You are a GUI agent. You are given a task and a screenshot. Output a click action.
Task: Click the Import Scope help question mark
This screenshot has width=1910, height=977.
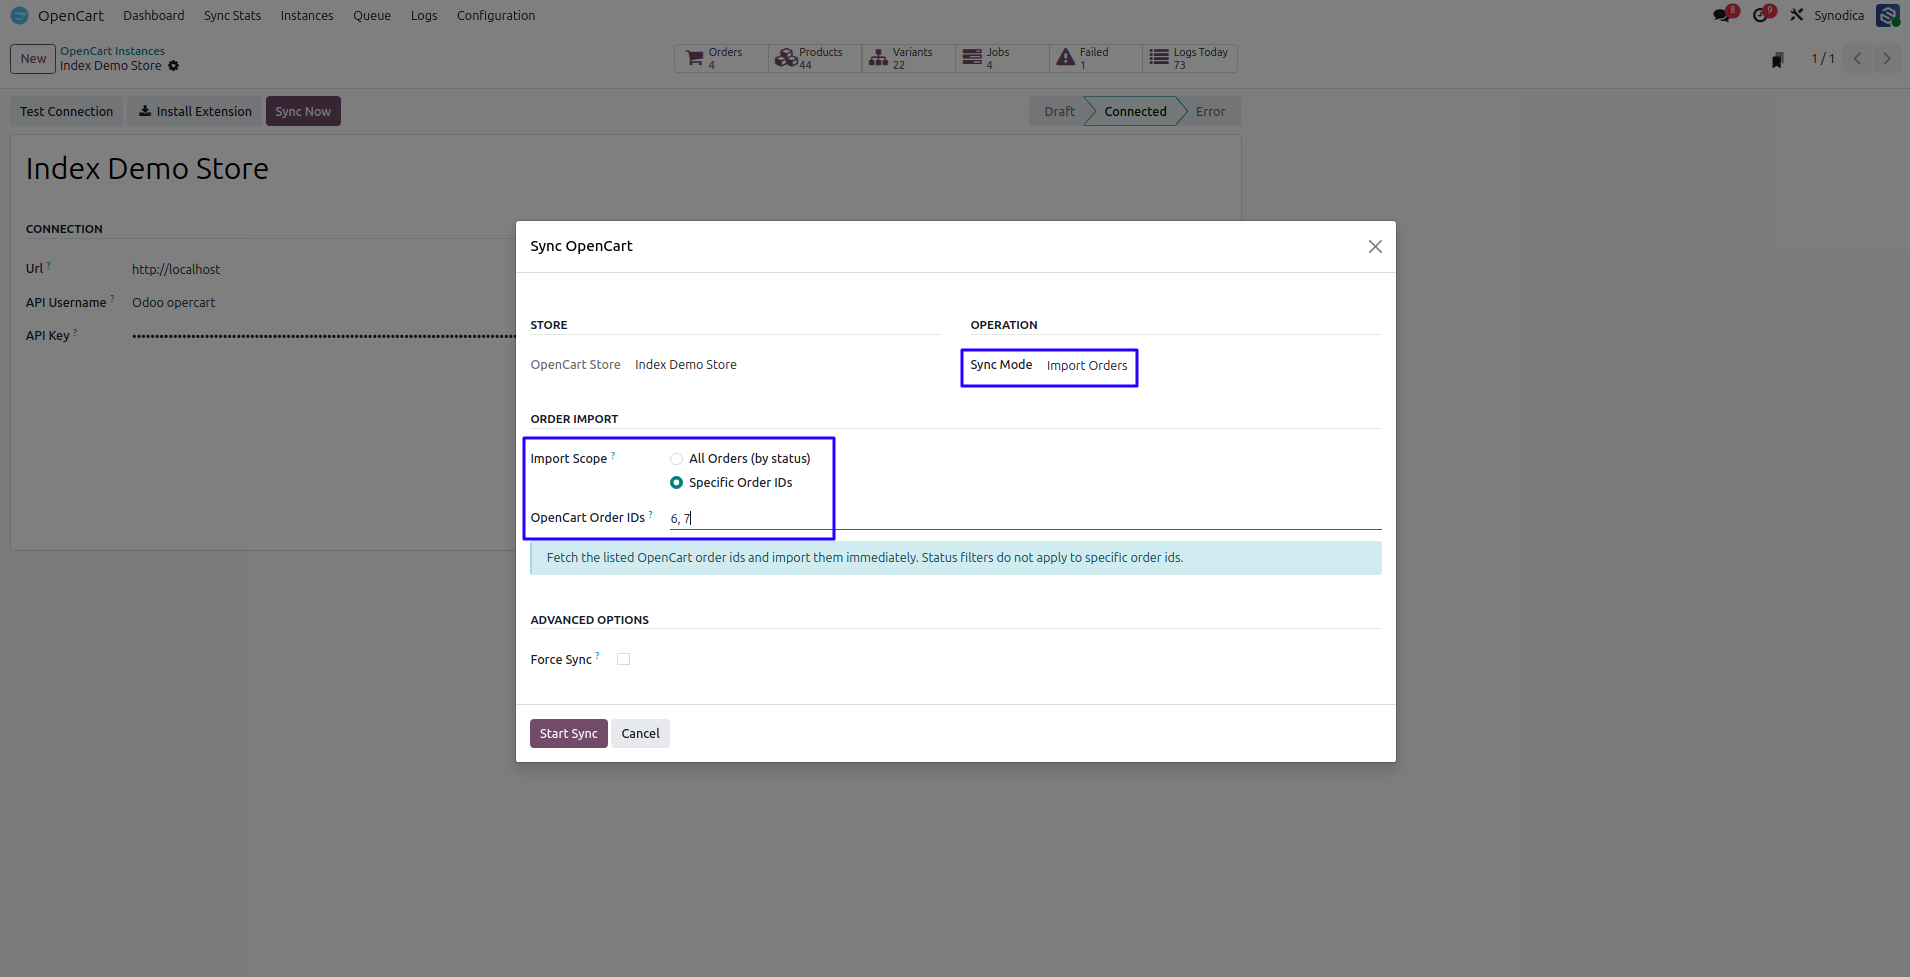pyautogui.click(x=613, y=455)
